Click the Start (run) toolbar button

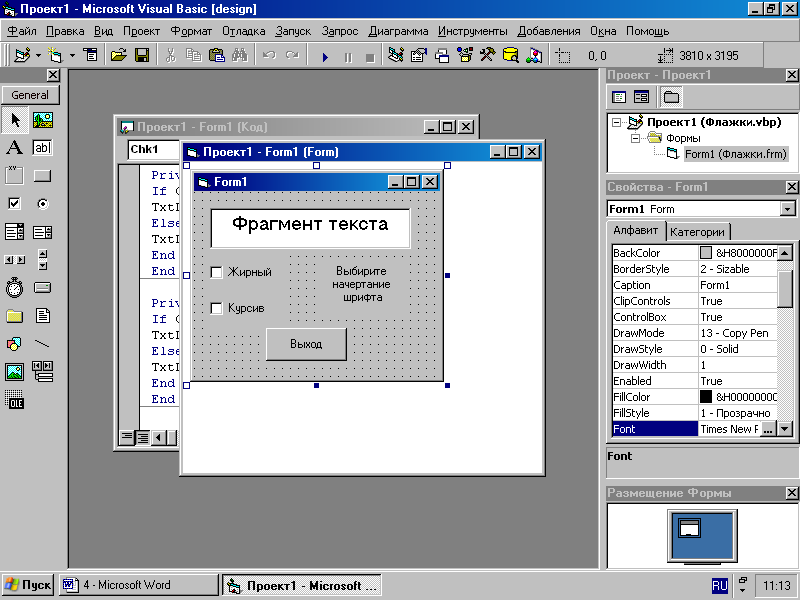[325, 57]
